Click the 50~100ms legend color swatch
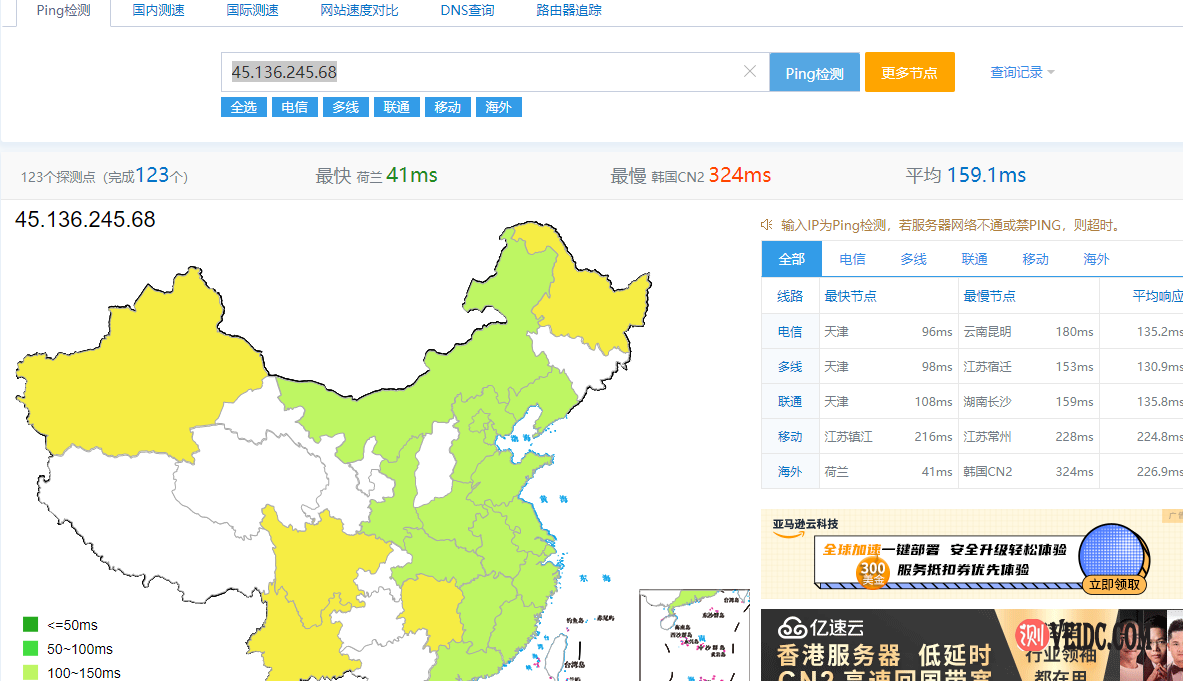Image resolution: width=1183 pixels, height=681 pixels. [x=31, y=649]
